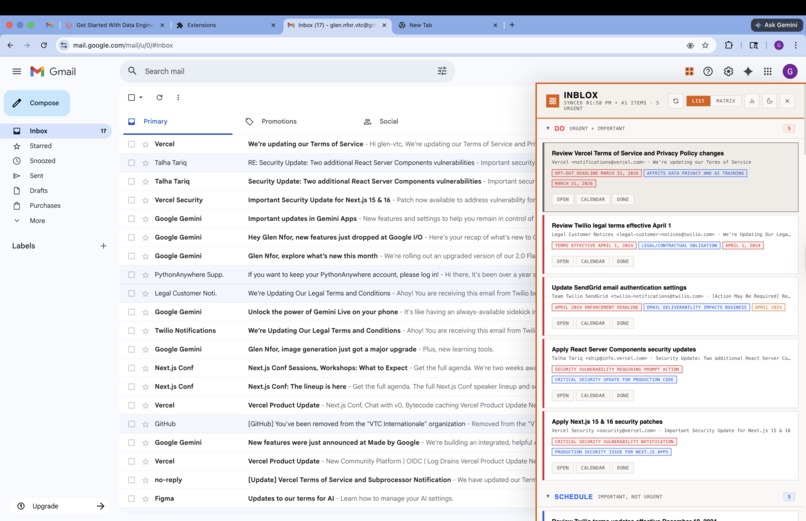Star the Vercel Terms of Service email
This screenshot has width=806, height=521.
(145, 144)
